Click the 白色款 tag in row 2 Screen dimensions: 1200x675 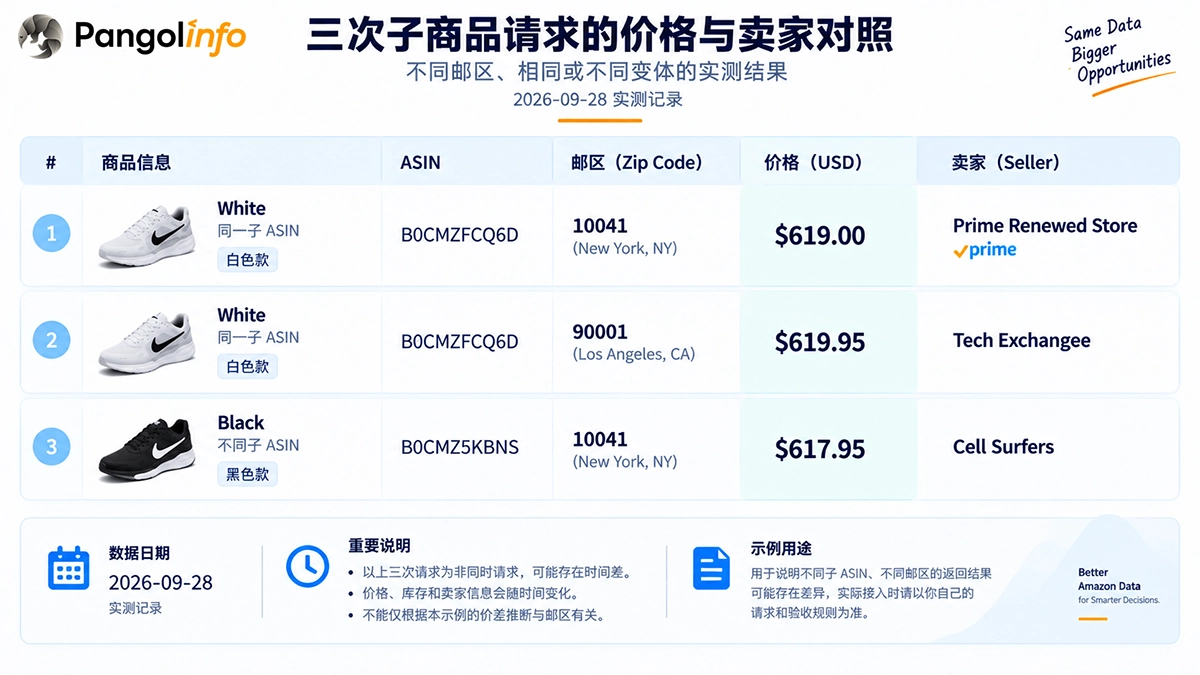(x=247, y=367)
